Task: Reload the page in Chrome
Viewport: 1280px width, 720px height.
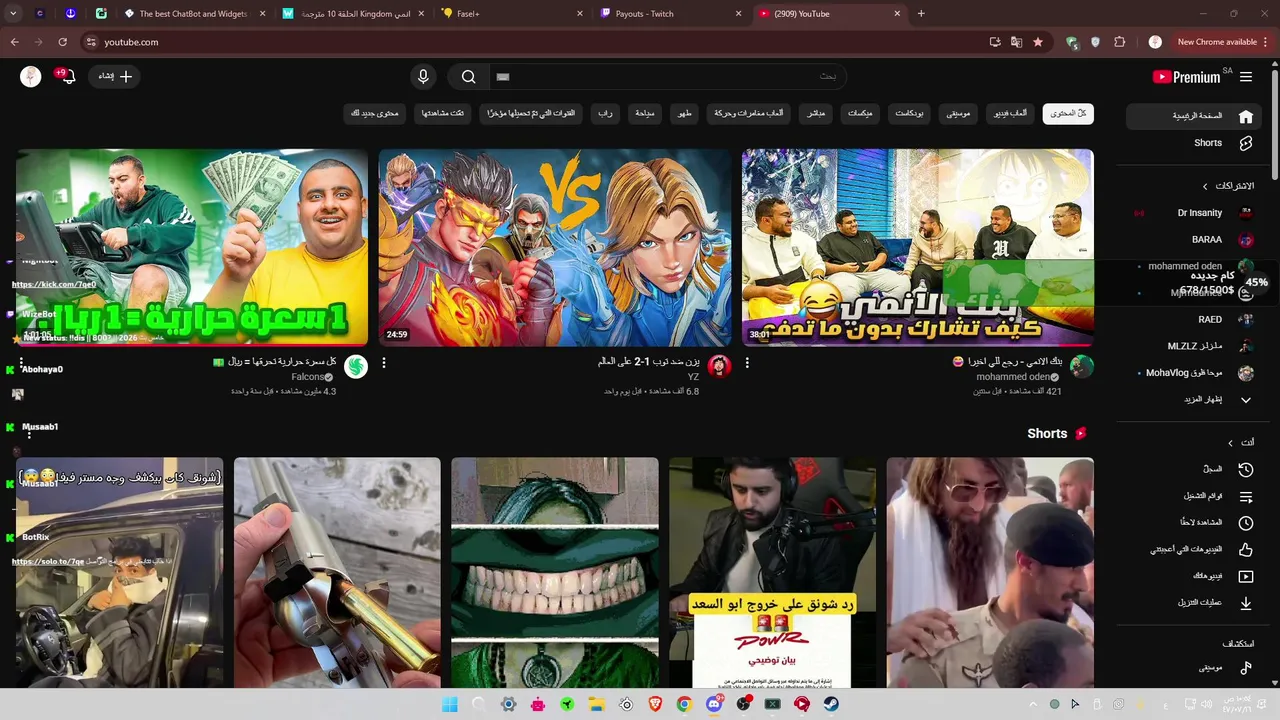Action: click(x=62, y=42)
